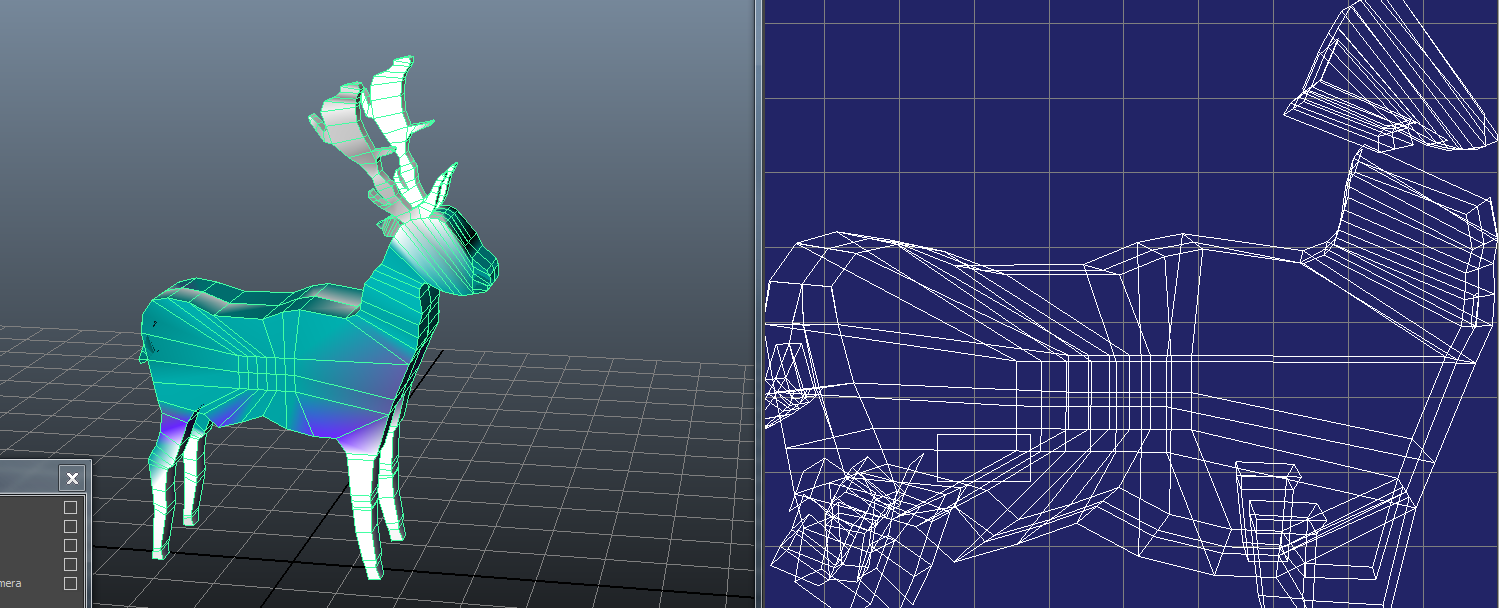This screenshot has height=608, width=1499.
Task: Click the floating panel's title bar
Action: tap(28, 479)
